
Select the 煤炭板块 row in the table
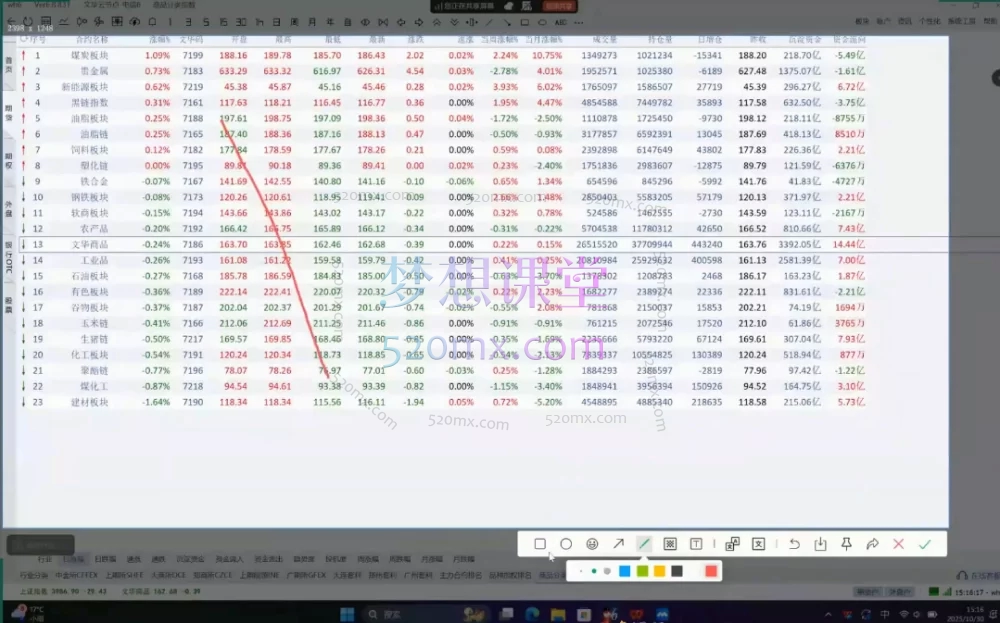[97, 56]
